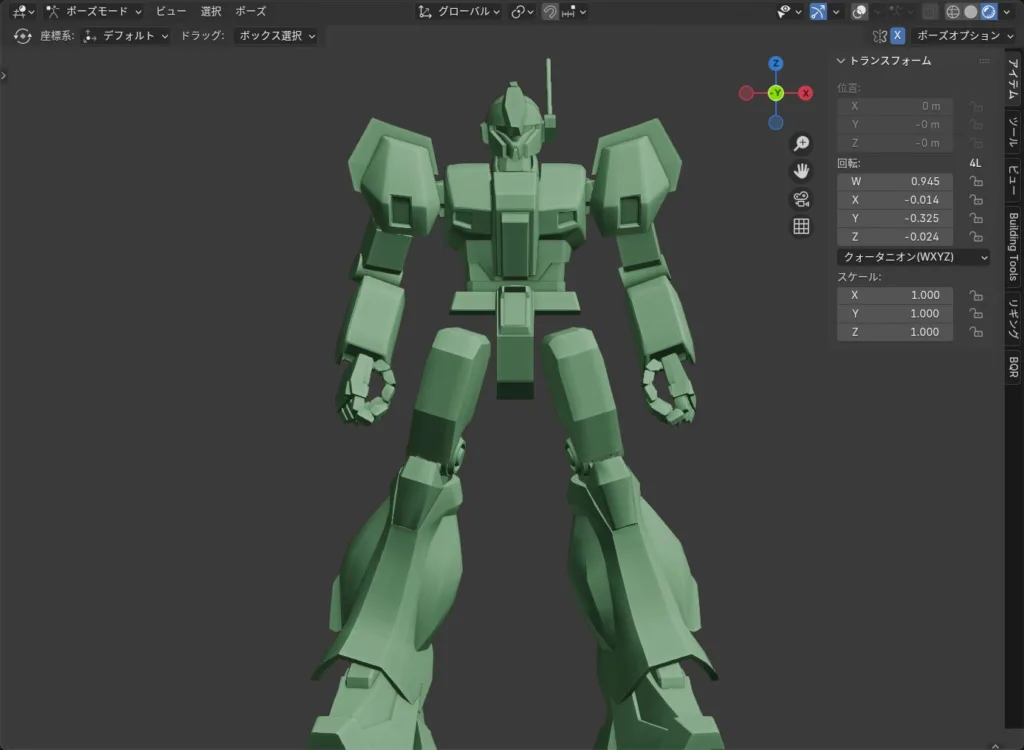
Task: Switch perspective/orthographic with the grid icon
Action: [801, 226]
